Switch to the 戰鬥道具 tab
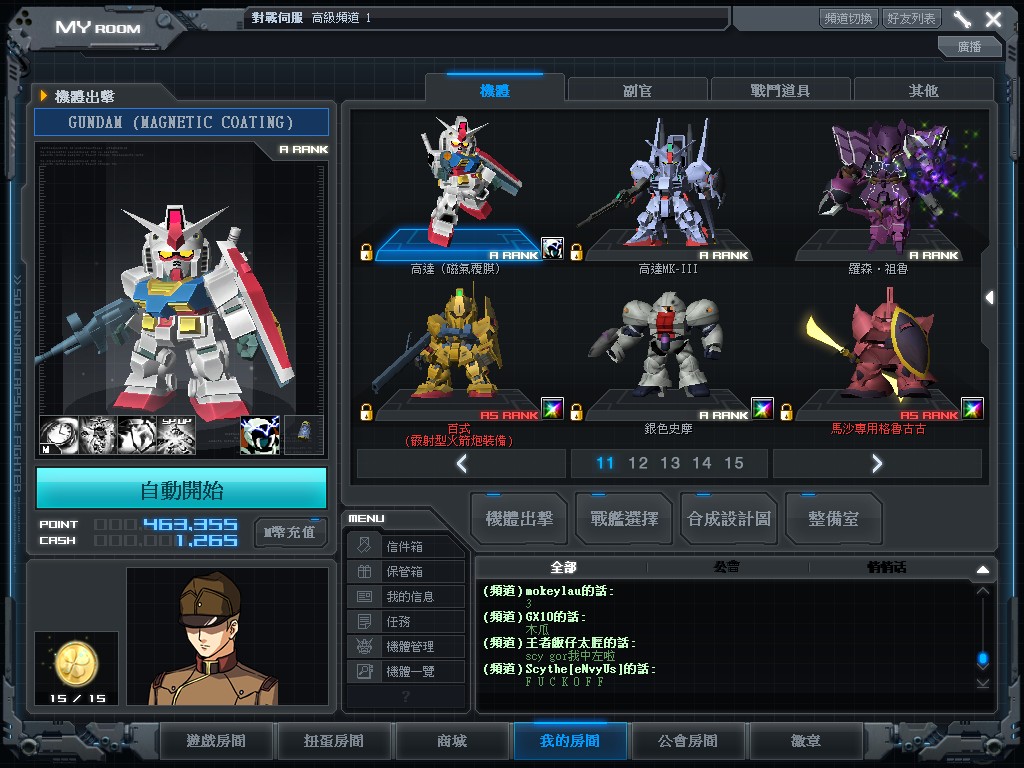The width and height of the screenshot is (1024, 768). (780, 90)
